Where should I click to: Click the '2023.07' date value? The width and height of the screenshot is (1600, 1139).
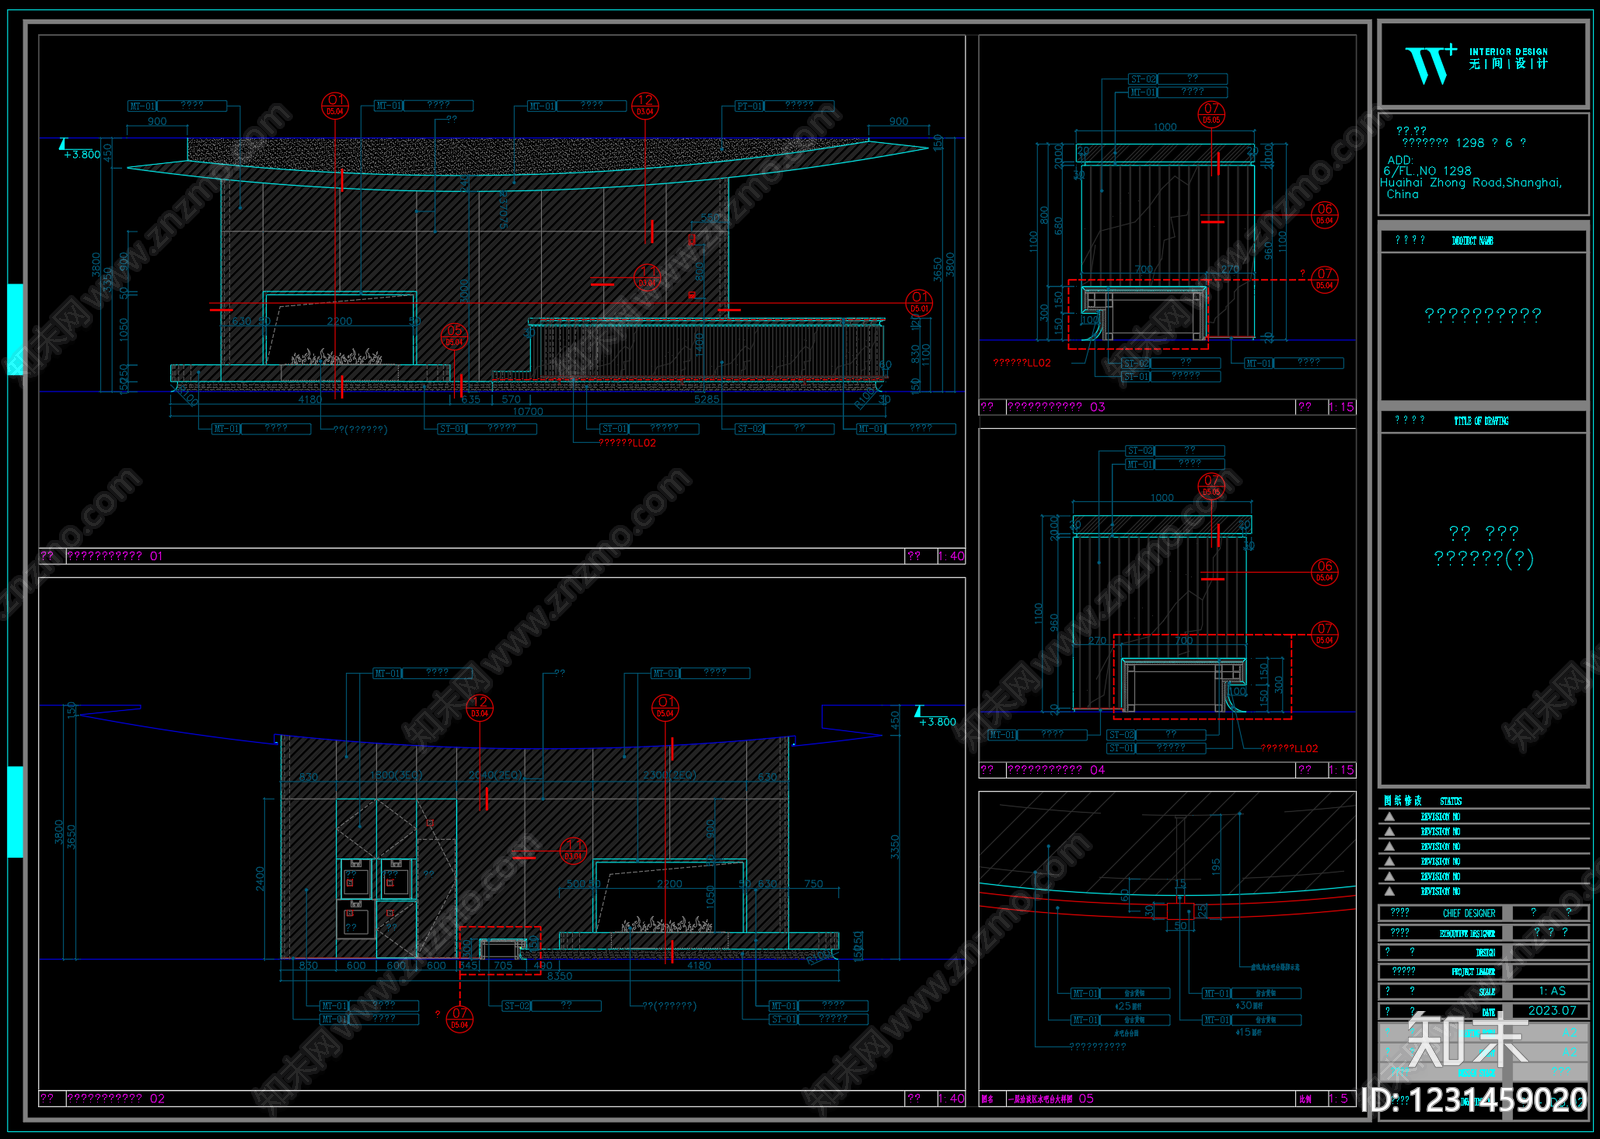point(1552,1011)
